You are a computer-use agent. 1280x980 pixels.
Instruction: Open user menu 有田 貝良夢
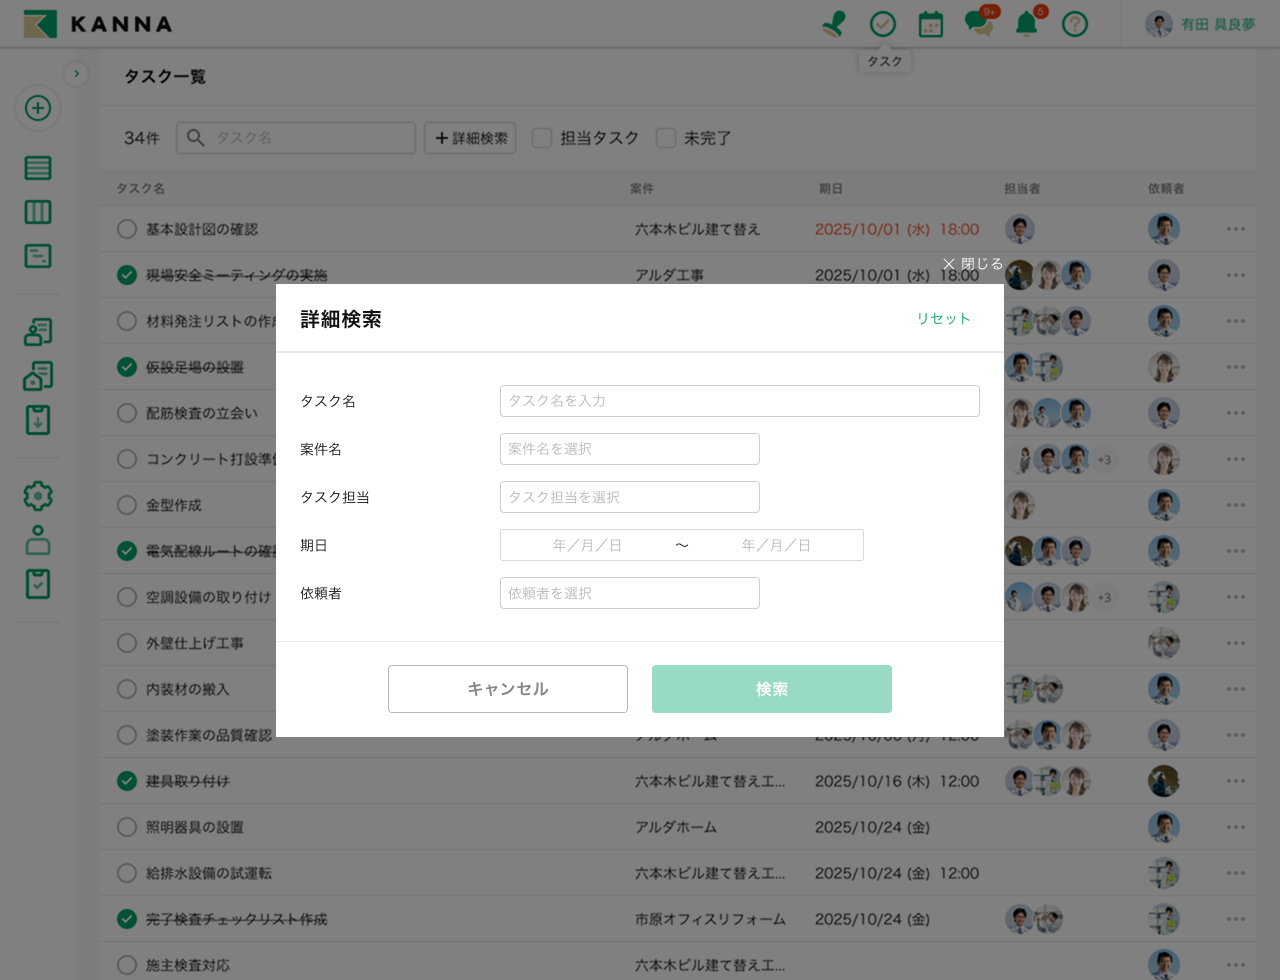[1202, 24]
